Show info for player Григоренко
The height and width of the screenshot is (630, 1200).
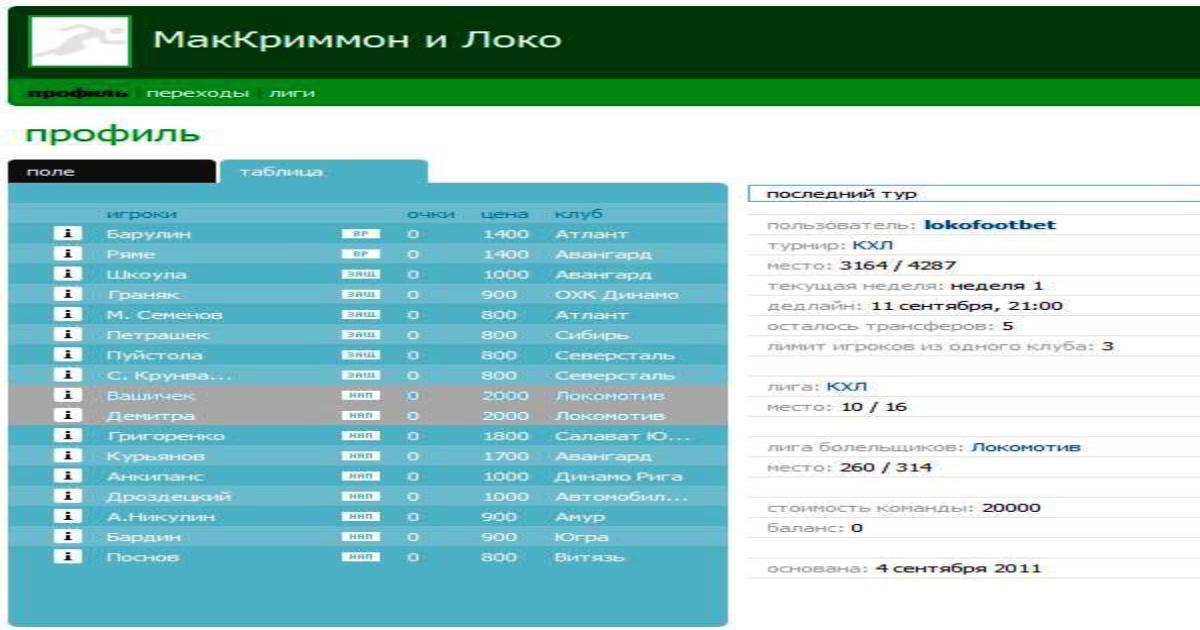point(66,436)
